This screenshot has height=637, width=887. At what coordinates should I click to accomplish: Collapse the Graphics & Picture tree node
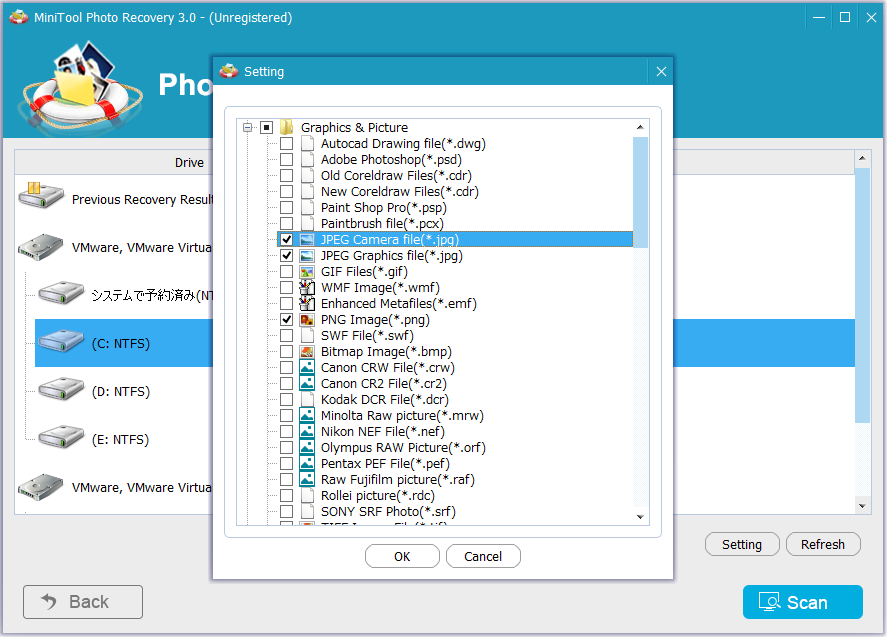coord(247,127)
